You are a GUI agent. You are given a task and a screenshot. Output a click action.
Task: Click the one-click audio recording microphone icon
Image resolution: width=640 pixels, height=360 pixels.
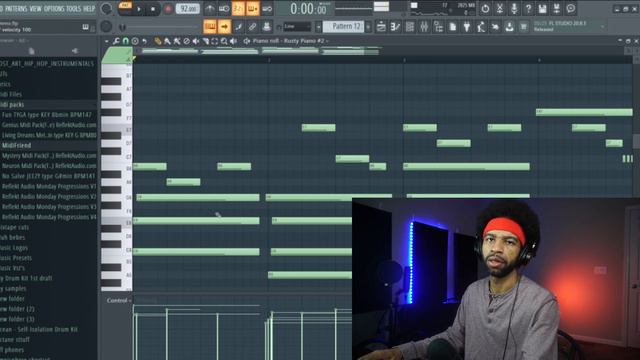pos(514,8)
